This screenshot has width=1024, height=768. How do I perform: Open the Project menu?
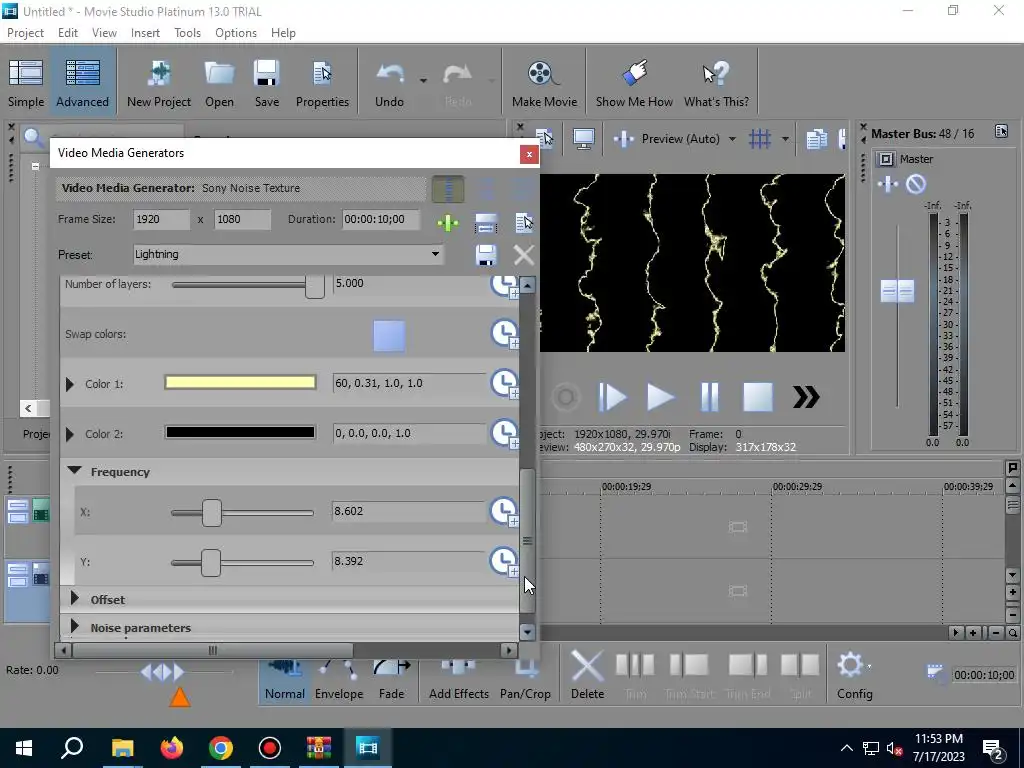coord(25,33)
